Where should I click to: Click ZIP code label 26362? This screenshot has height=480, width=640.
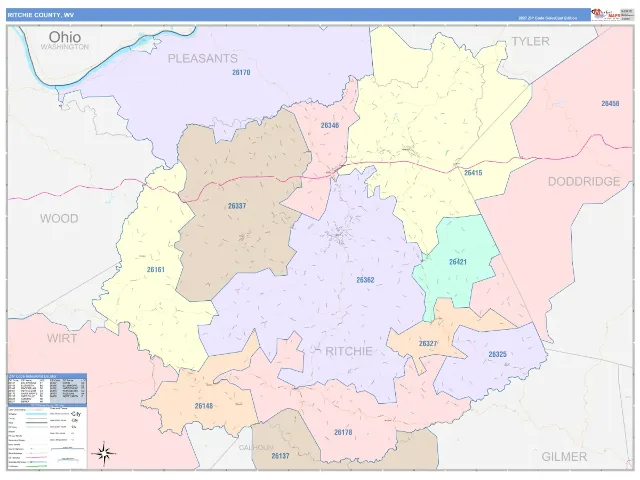coord(365,280)
